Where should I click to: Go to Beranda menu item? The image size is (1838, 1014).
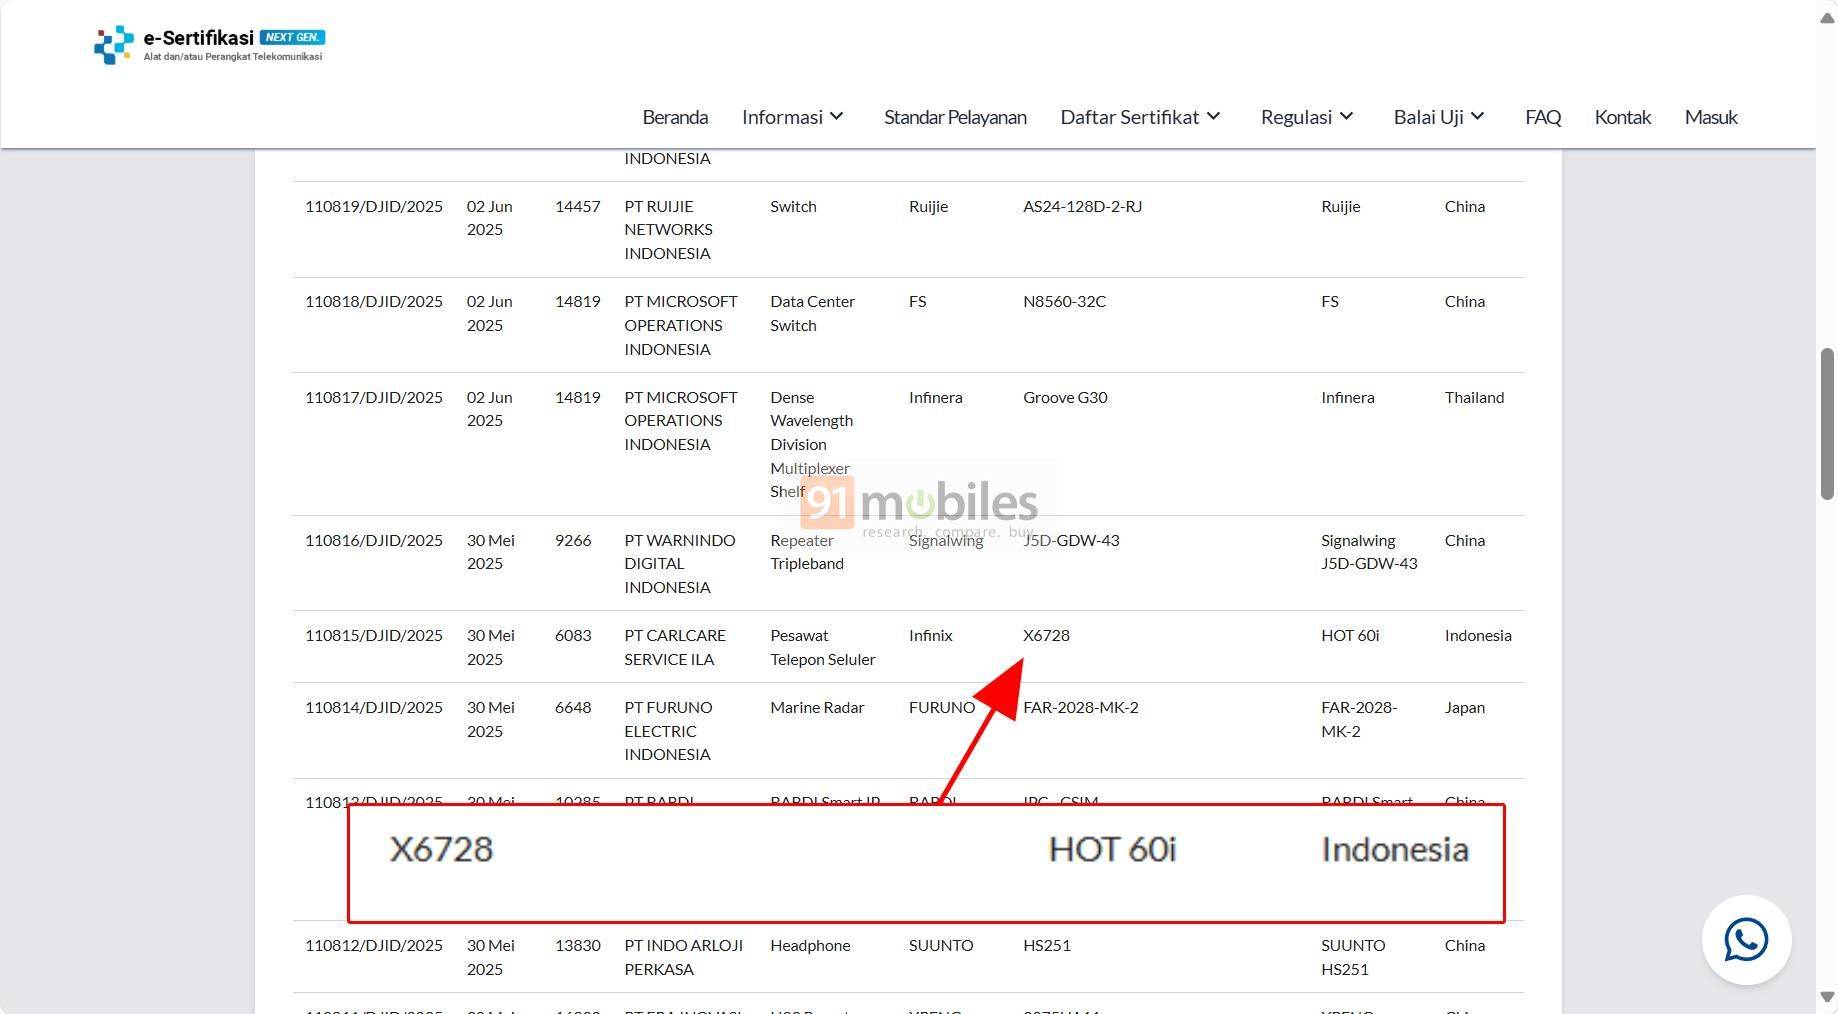click(675, 117)
